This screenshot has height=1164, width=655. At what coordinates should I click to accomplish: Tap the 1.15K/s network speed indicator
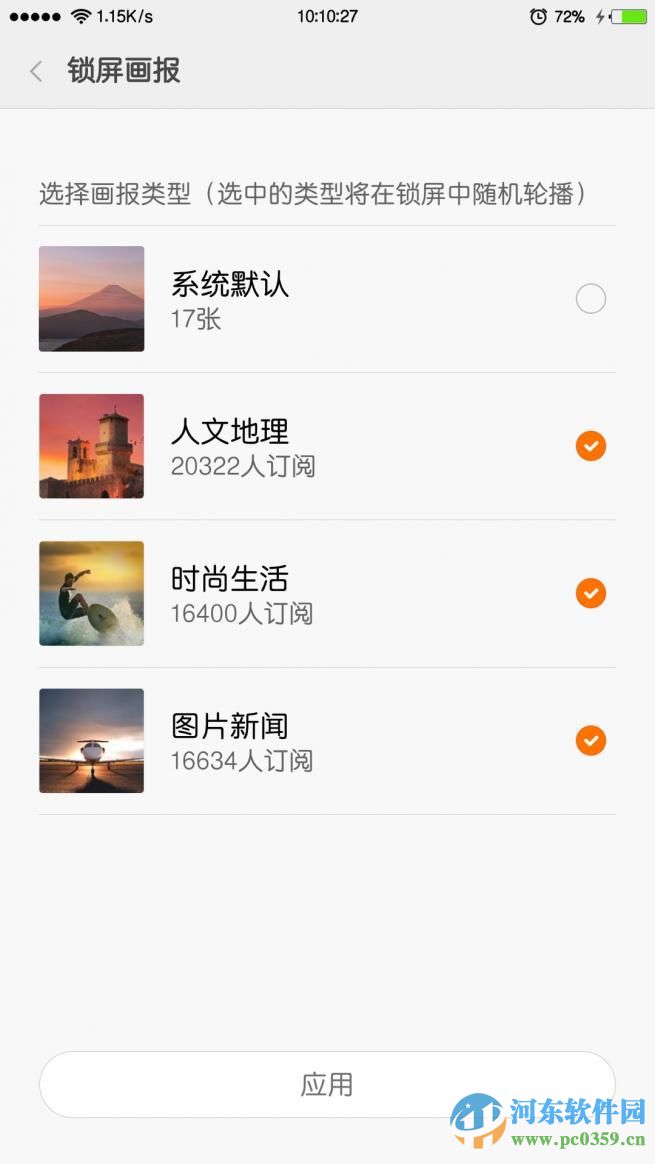click(123, 15)
